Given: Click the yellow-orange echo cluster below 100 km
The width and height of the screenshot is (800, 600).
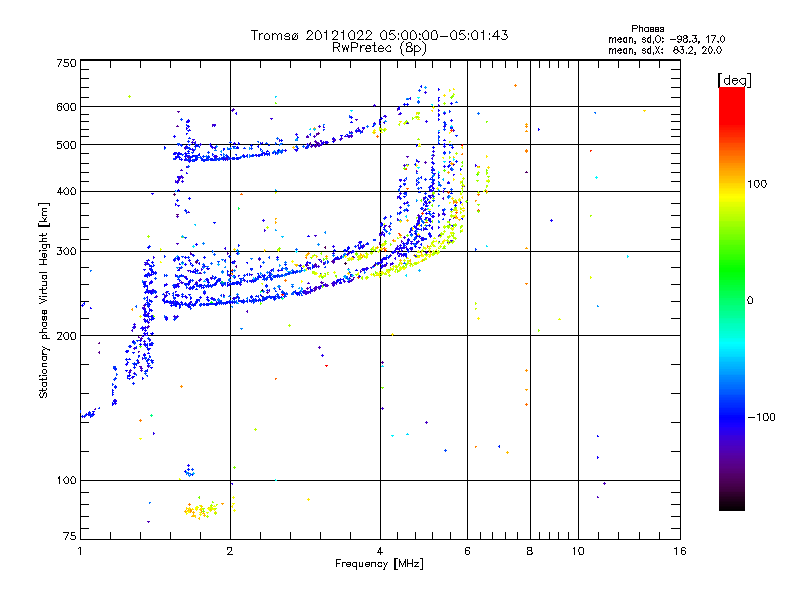Looking at the screenshot, I should pyautogui.click(x=202, y=510).
